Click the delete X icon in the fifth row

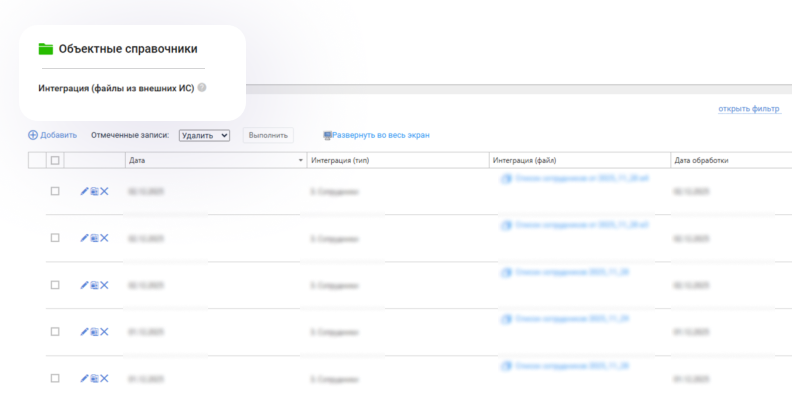pos(104,378)
